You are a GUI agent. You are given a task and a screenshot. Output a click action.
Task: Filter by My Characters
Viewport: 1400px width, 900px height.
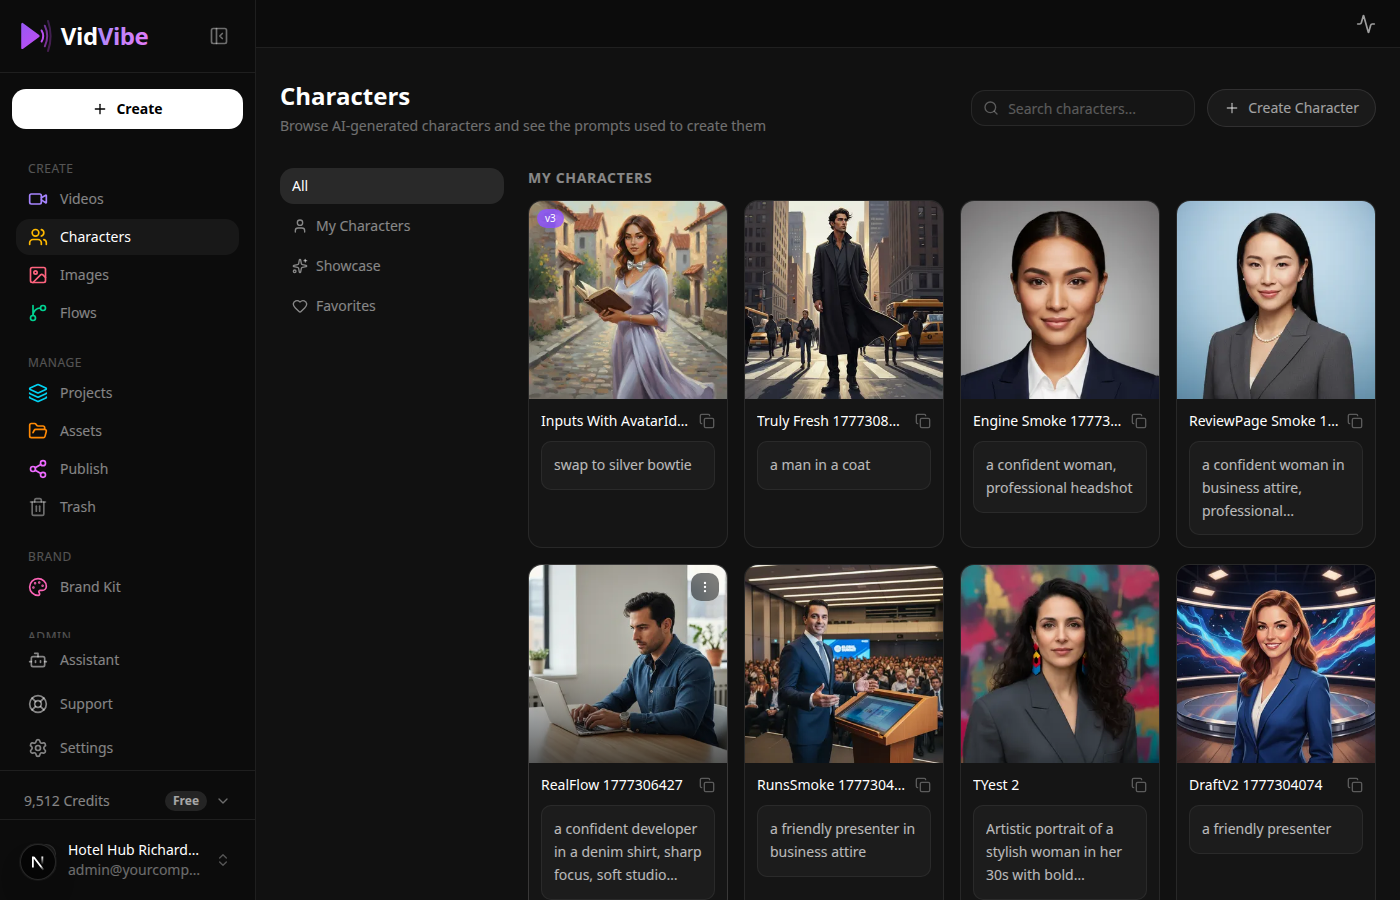392,226
